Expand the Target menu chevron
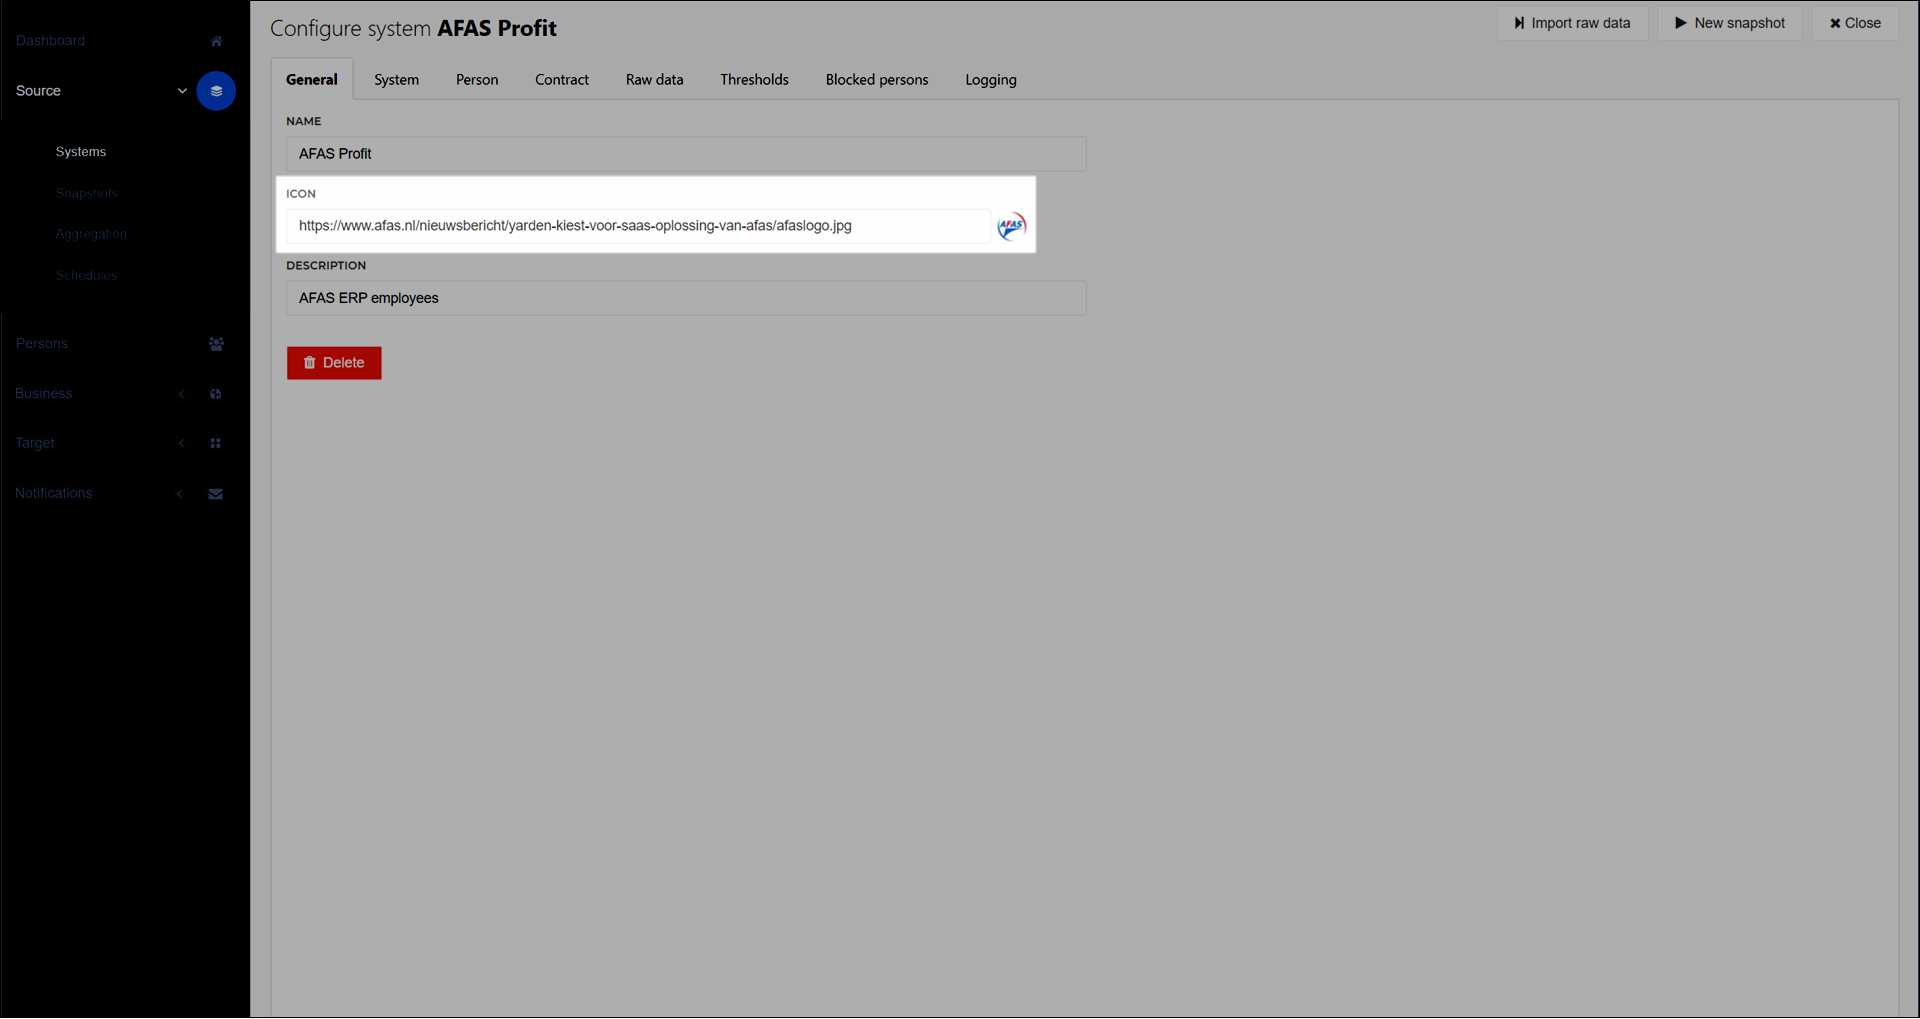Image resolution: width=1920 pixels, height=1019 pixels. (x=181, y=443)
